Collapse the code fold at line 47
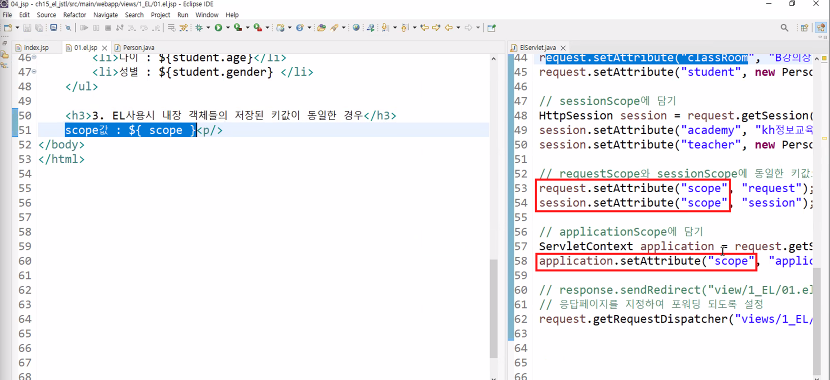Image resolution: width=830 pixels, height=380 pixels. click(34, 71)
